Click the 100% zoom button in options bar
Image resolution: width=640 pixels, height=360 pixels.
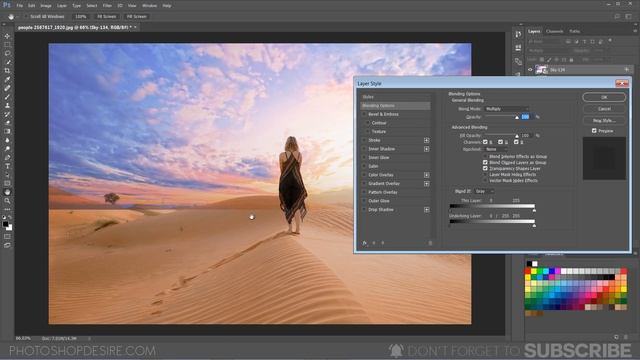pyautogui.click(x=81, y=17)
